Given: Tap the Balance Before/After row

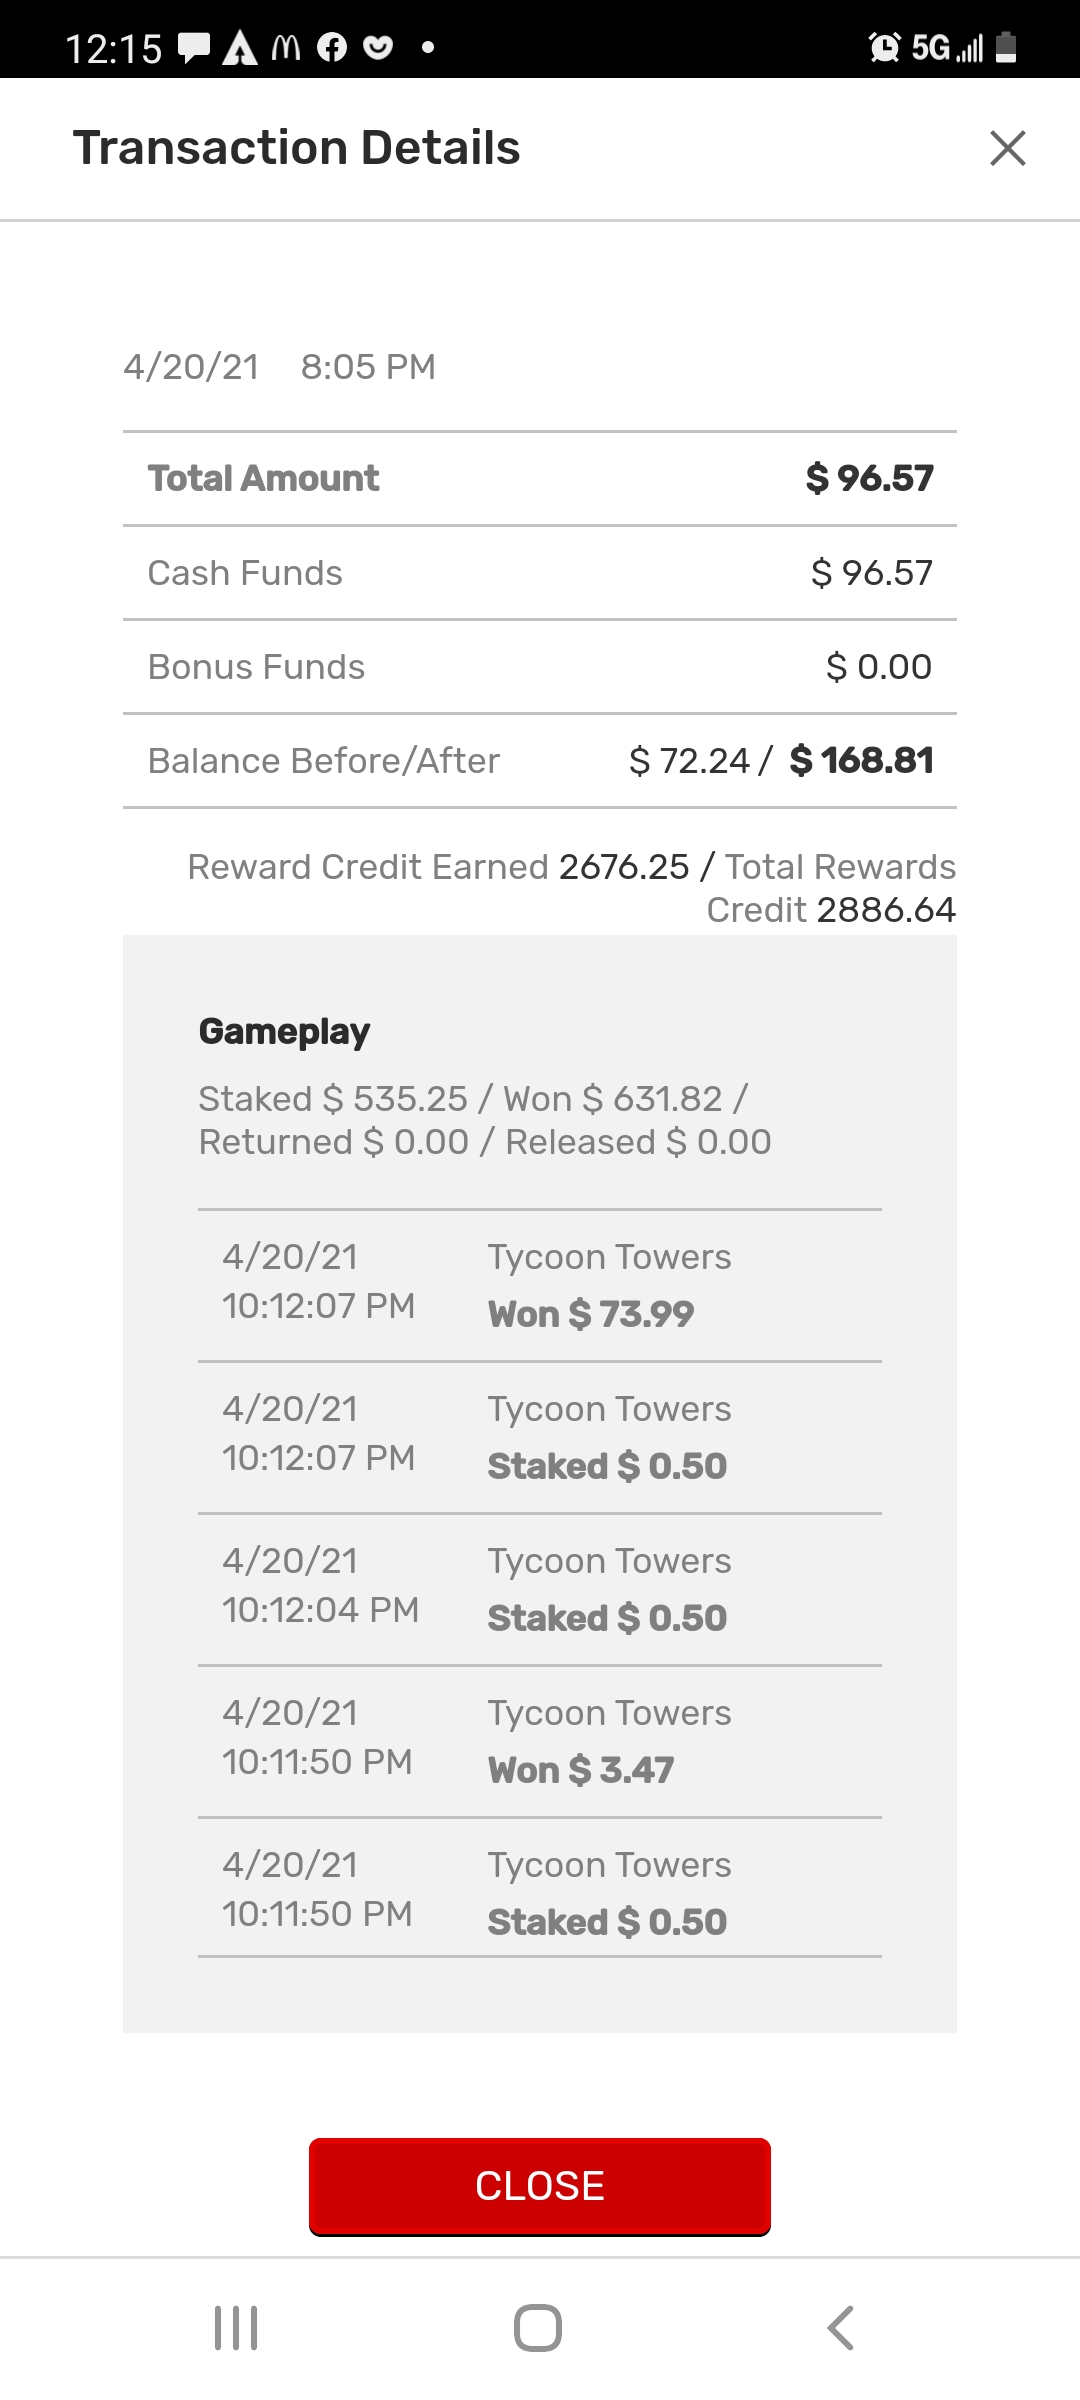Looking at the screenshot, I should pyautogui.click(x=540, y=761).
